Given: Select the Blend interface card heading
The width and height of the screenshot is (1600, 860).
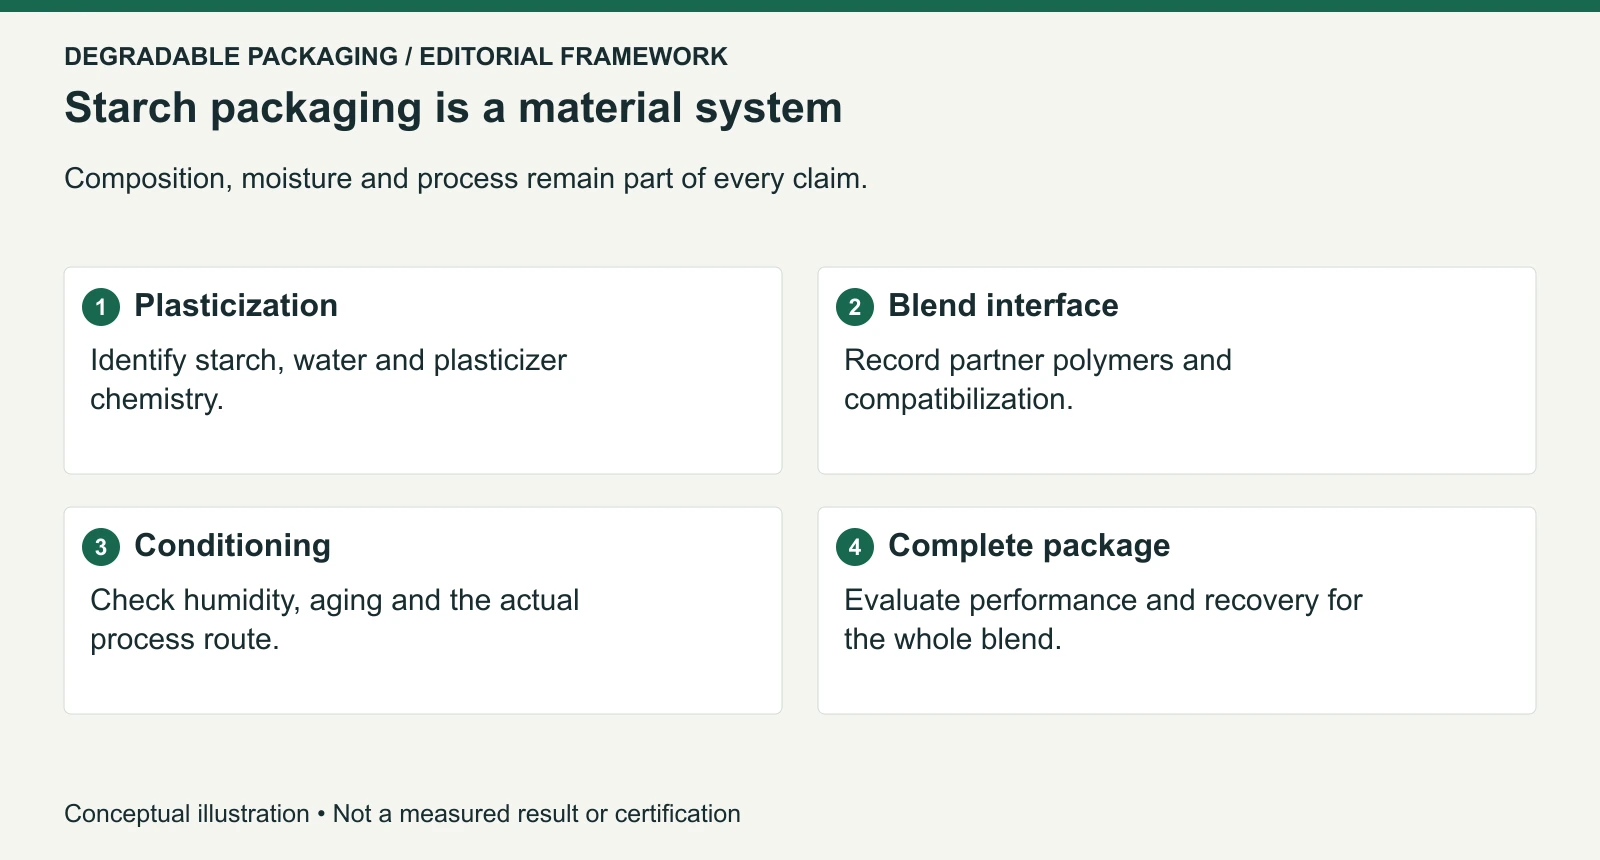Looking at the screenshot, I should [1003, 306].
